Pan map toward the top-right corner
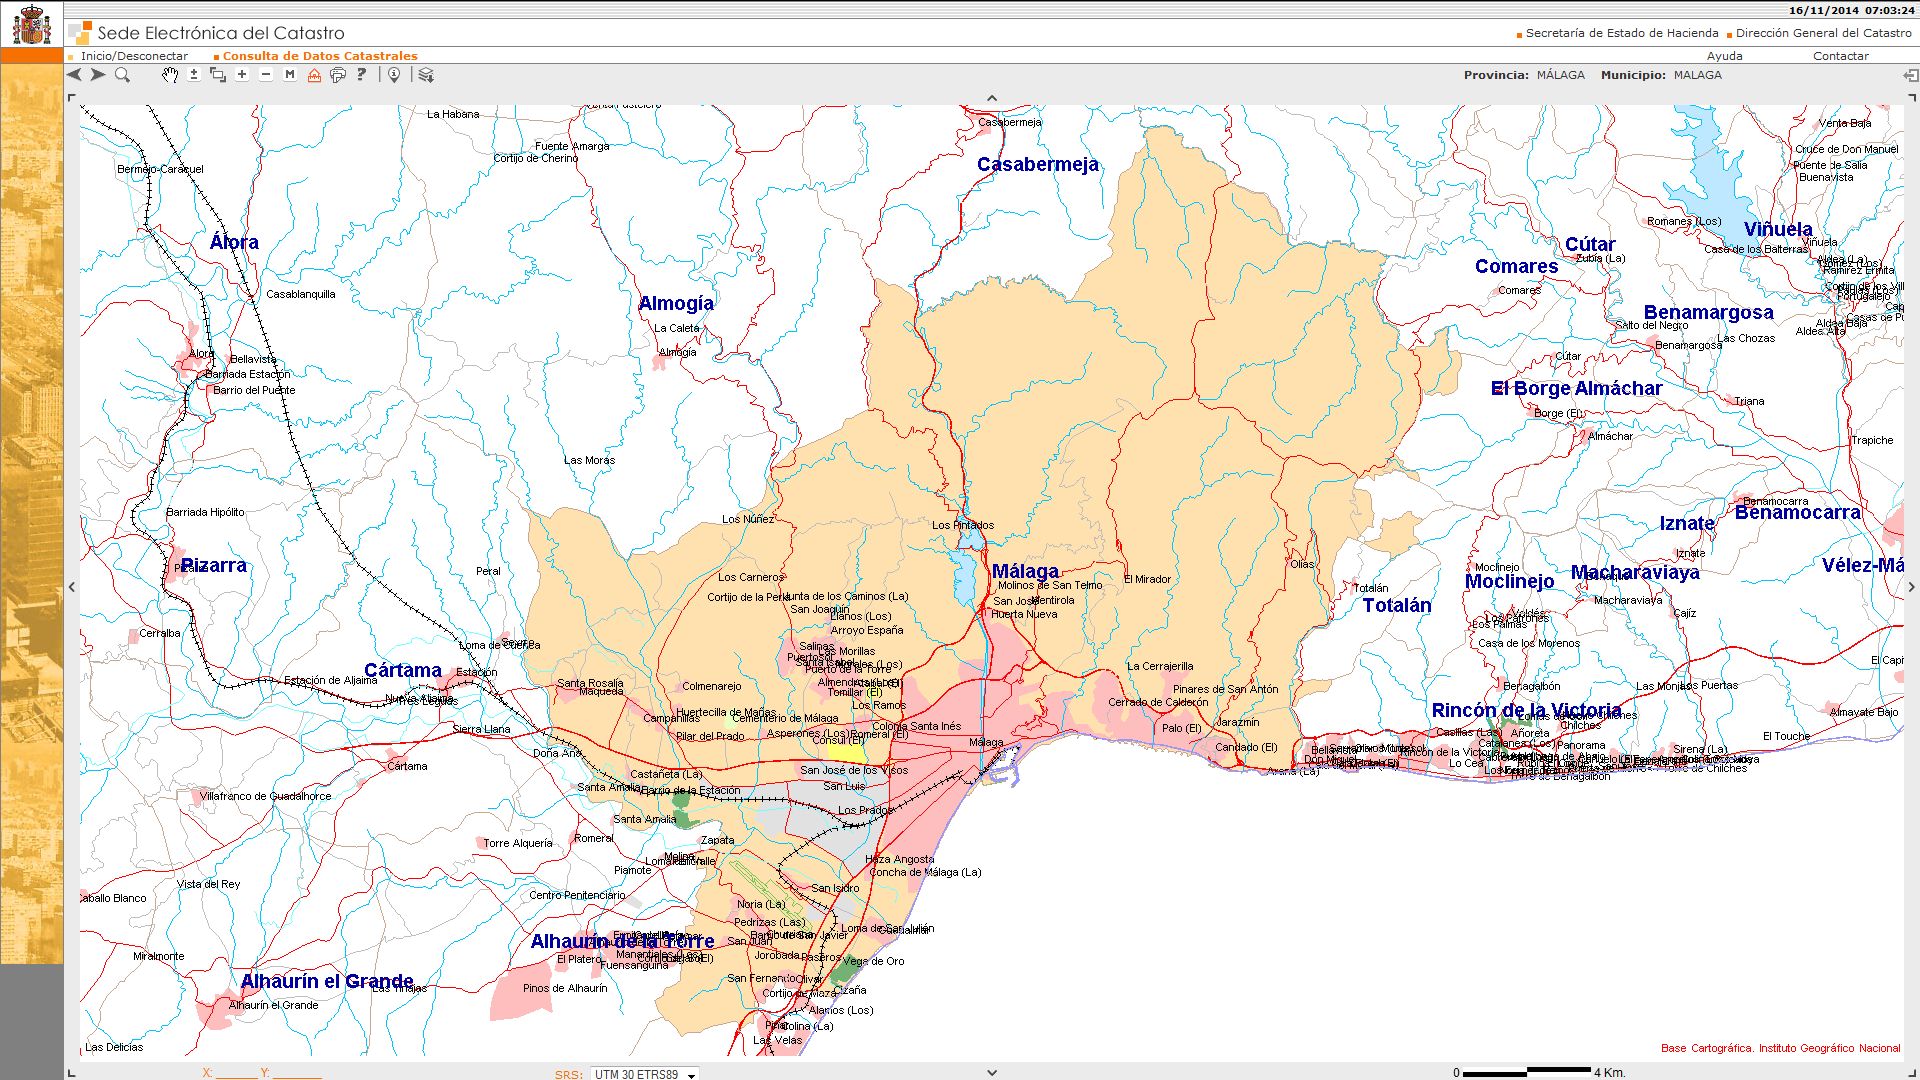The width and height of the screenshot is (1920, 1080). click(1913, 98)
